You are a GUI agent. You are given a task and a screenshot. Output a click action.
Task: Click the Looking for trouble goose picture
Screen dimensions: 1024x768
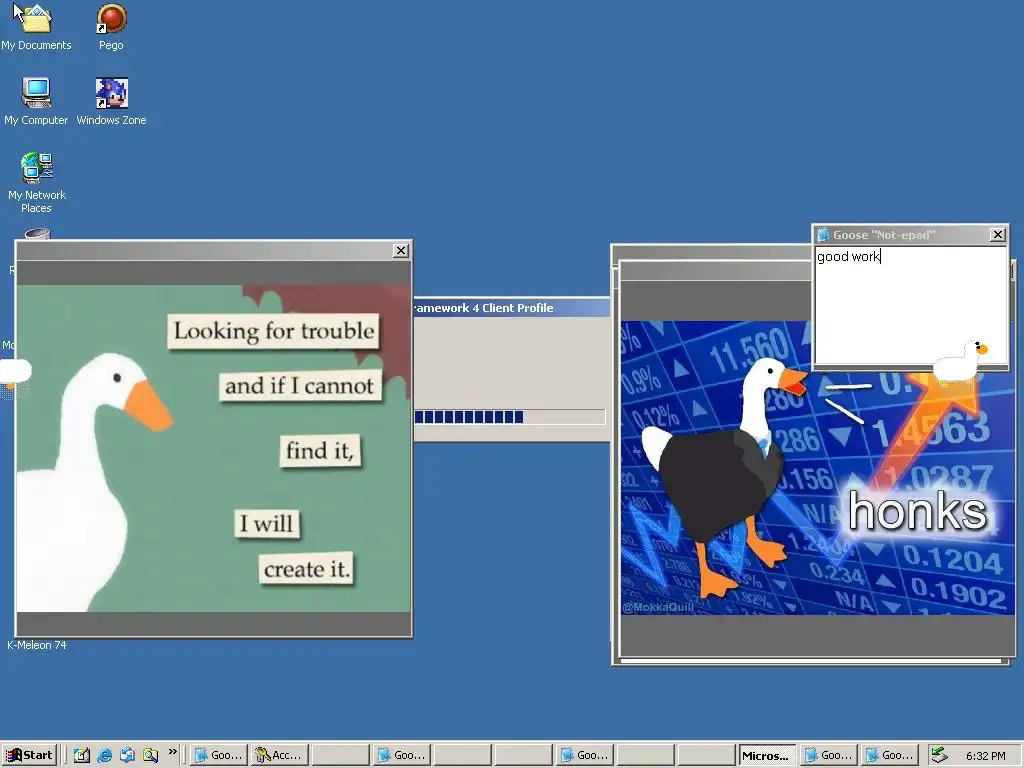214,448
